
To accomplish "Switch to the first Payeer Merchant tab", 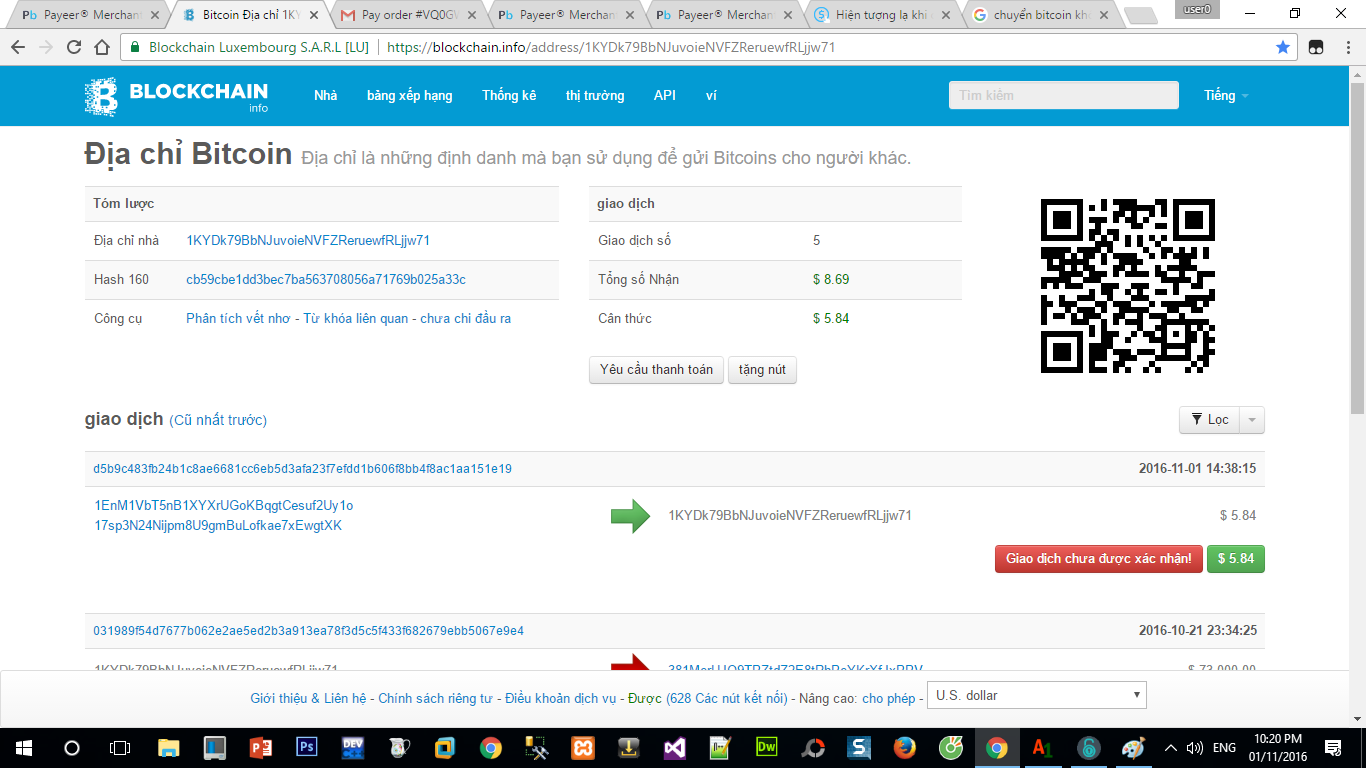I will click(88, 15).
